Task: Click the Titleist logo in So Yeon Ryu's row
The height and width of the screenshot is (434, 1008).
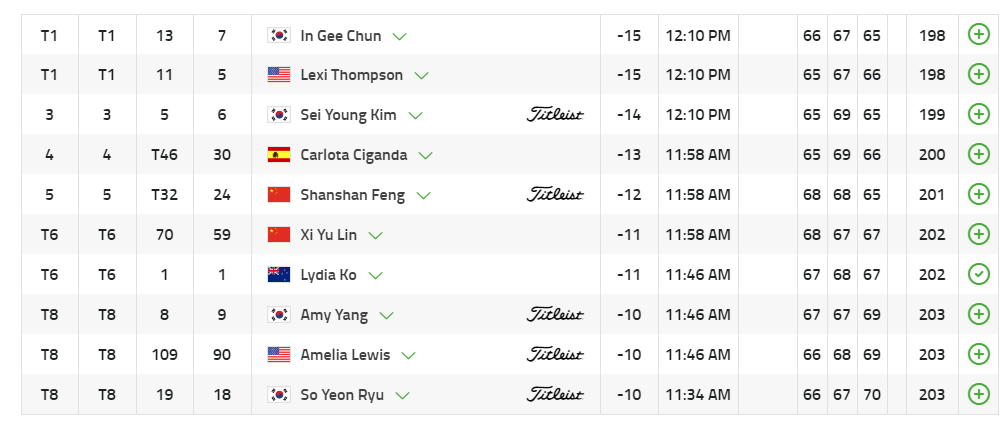Action: point(555,395)
